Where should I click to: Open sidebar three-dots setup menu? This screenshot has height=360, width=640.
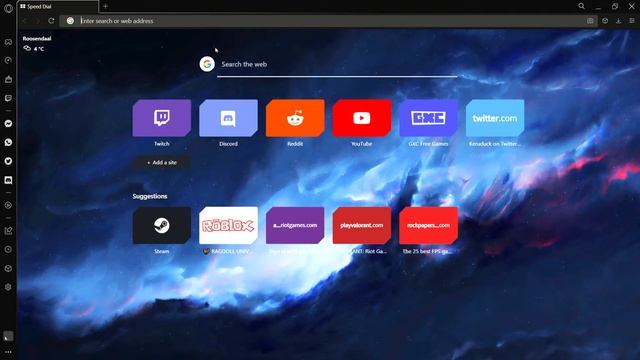pyautogui.click(x=8, y=352)
